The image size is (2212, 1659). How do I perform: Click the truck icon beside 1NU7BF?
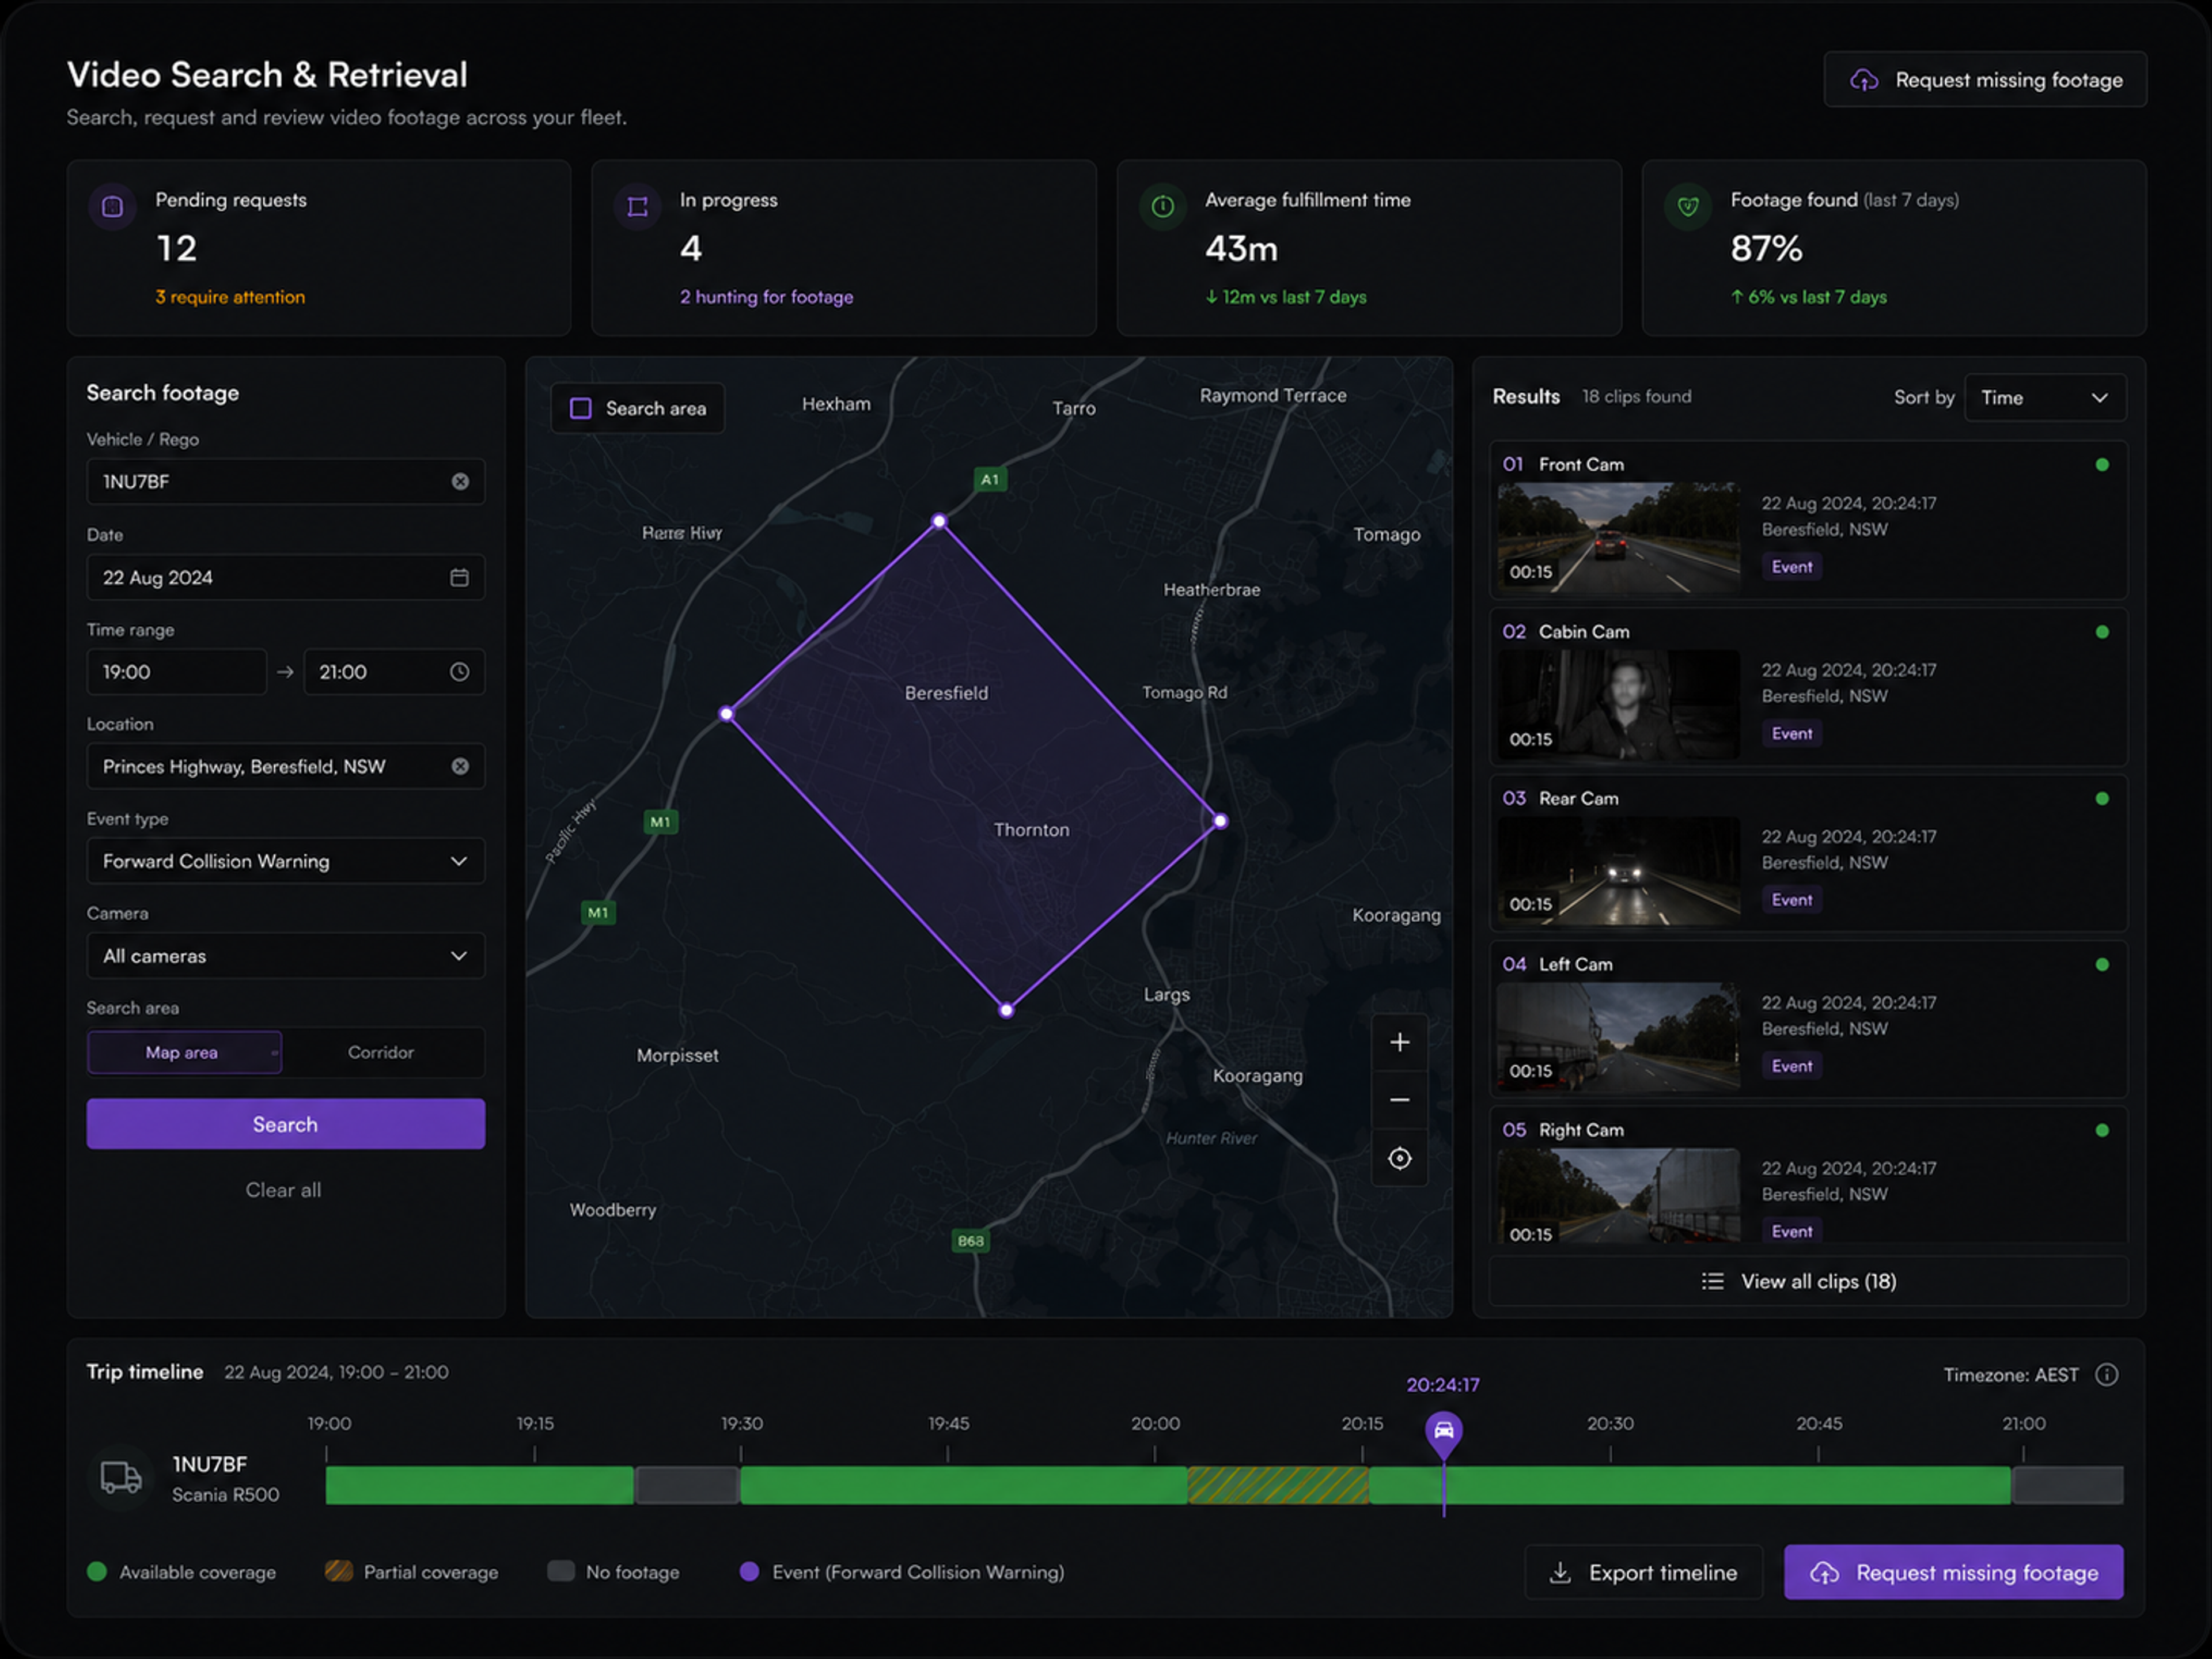(x=121, y=1477)
